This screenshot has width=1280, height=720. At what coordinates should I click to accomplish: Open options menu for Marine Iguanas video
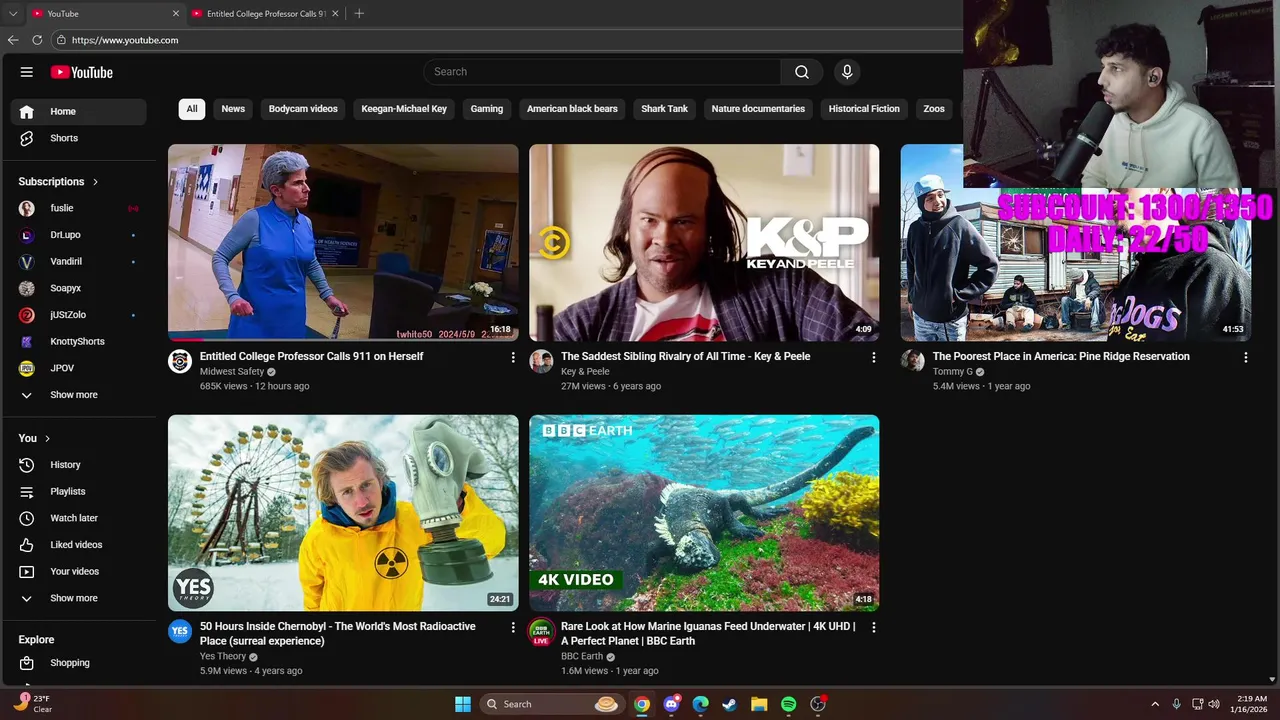click(x=874, y=627)
